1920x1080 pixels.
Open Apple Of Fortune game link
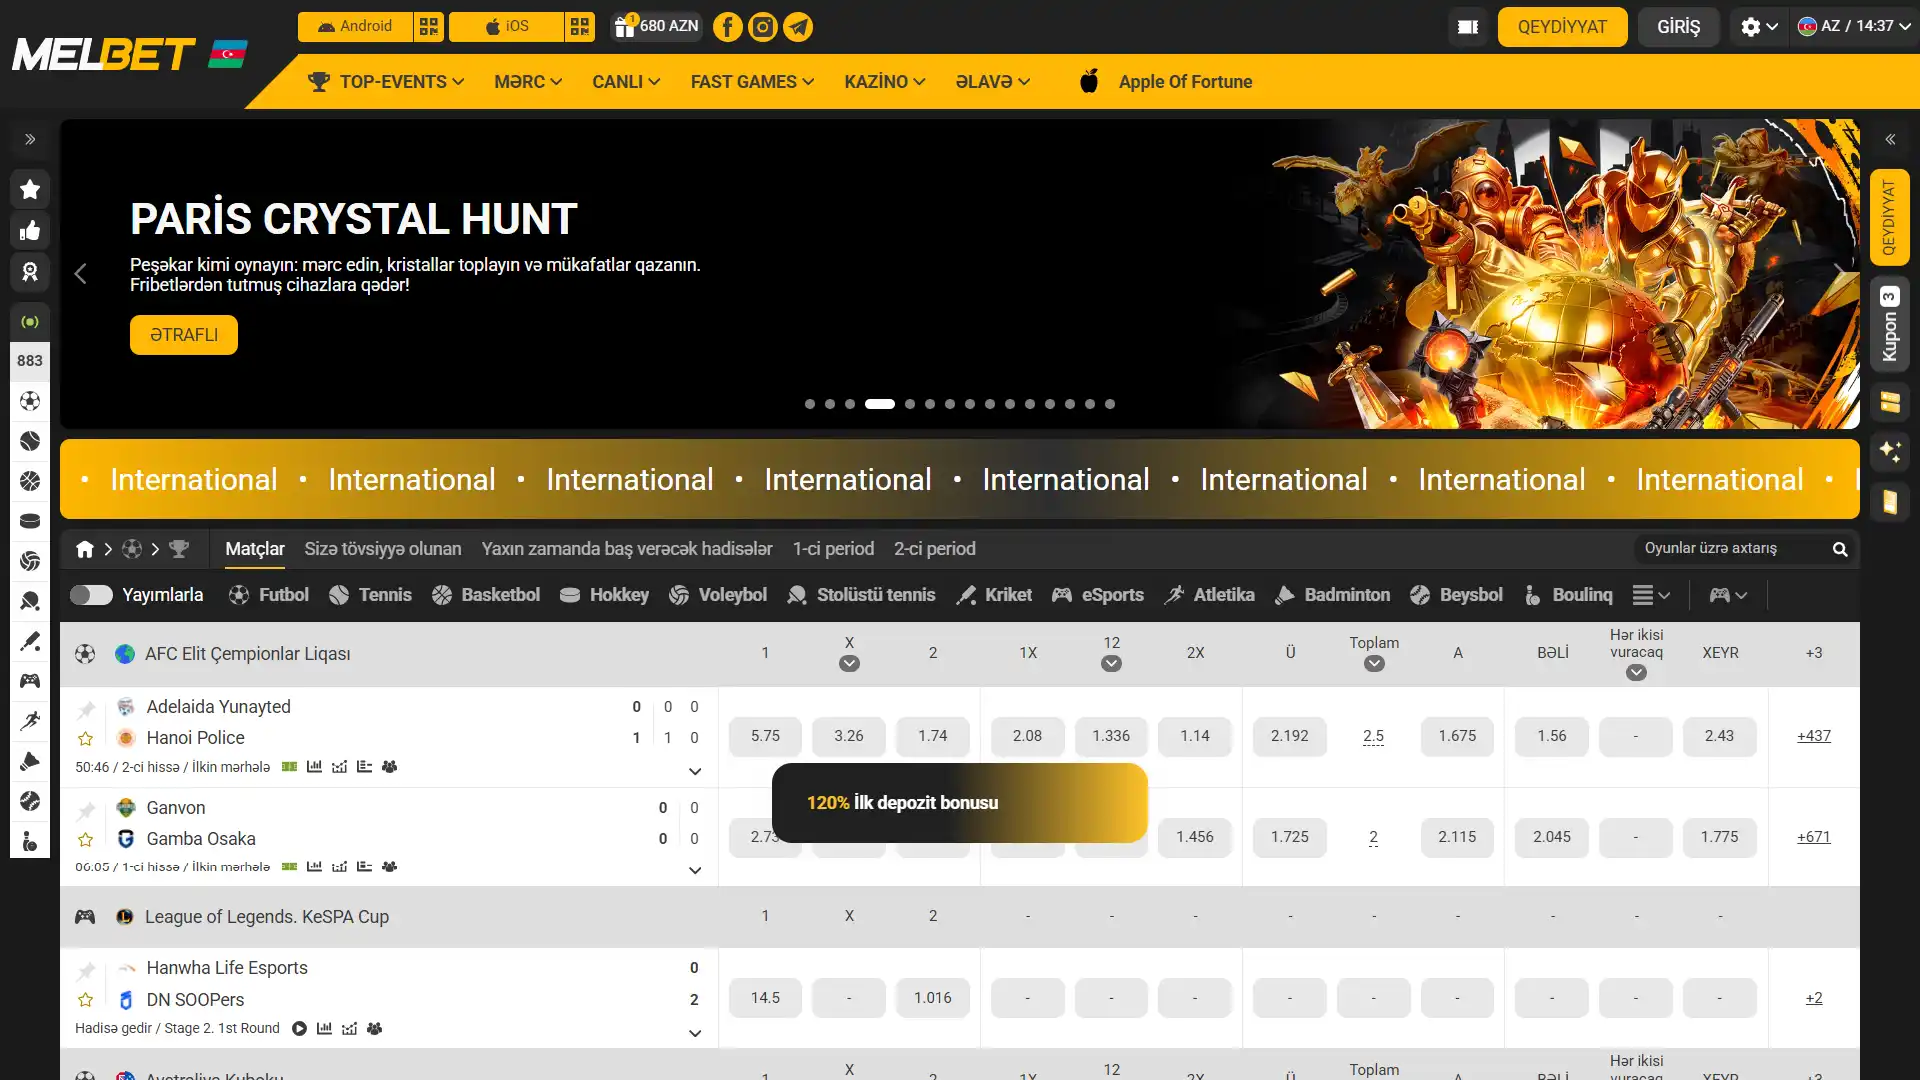(1166, 82)
